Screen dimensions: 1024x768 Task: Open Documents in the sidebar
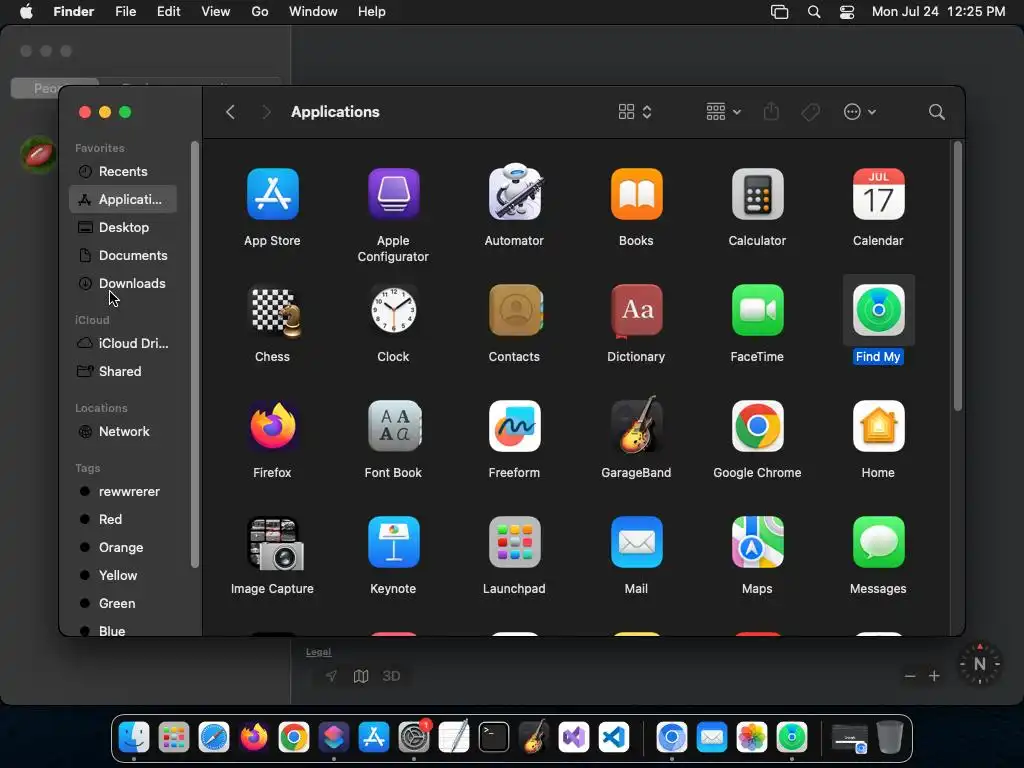[x=123, y=256]
